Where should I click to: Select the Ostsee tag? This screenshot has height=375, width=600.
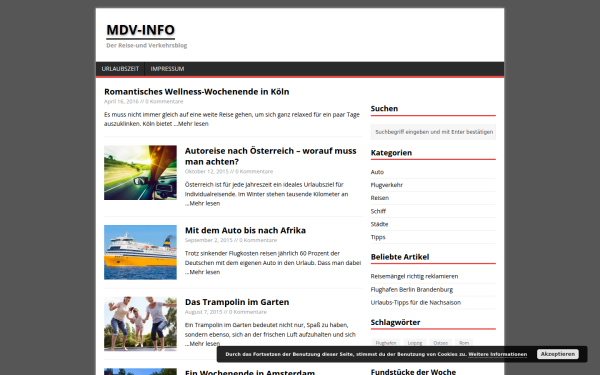point(440,343)
